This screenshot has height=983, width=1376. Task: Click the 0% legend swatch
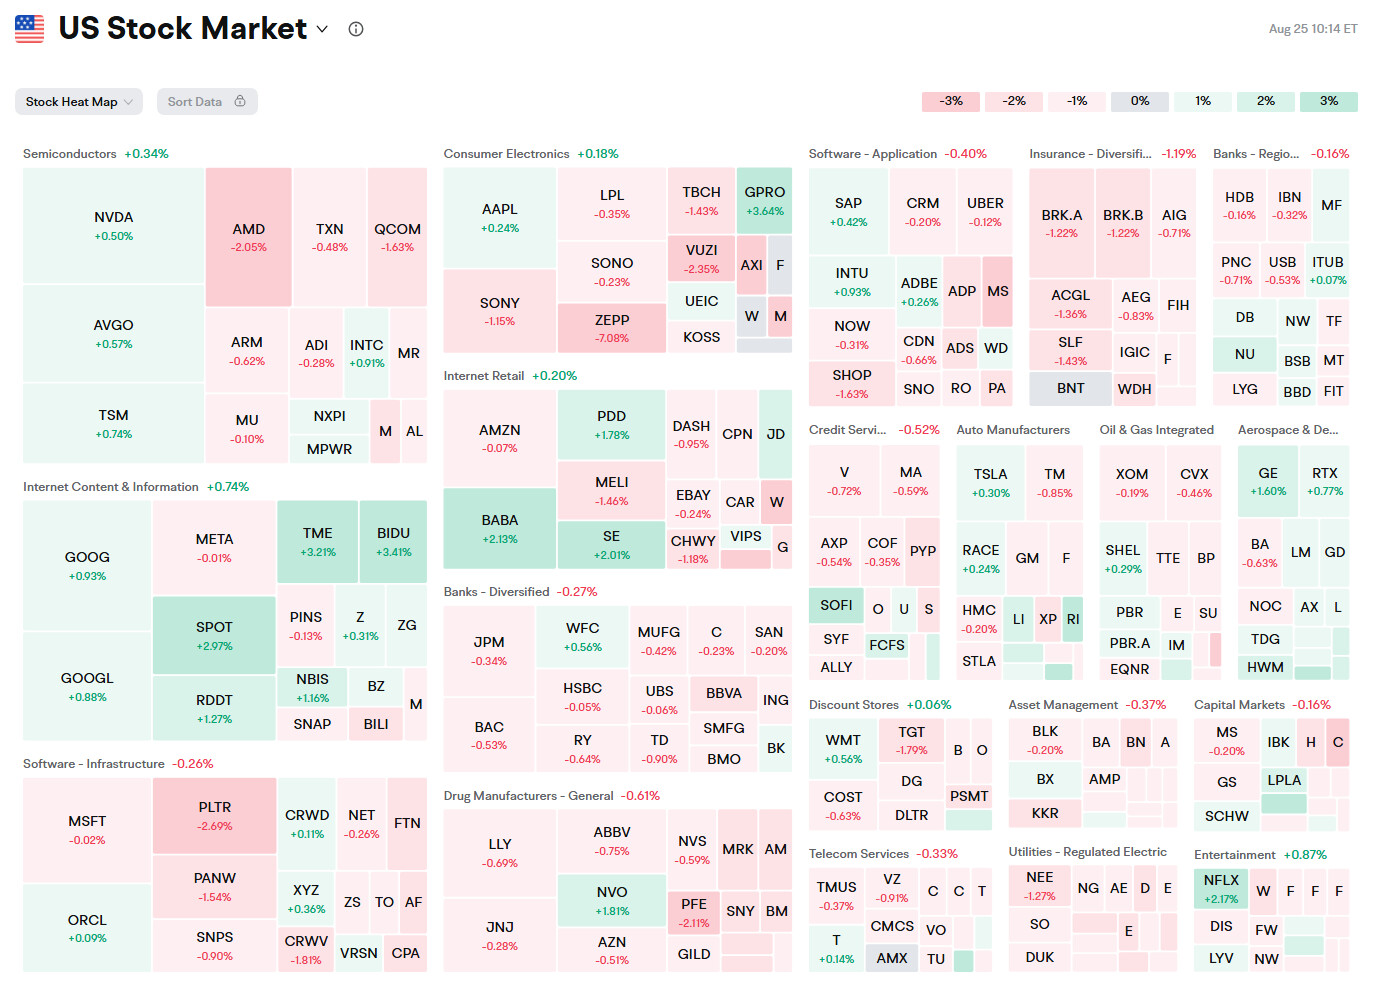coord(1140,101)
